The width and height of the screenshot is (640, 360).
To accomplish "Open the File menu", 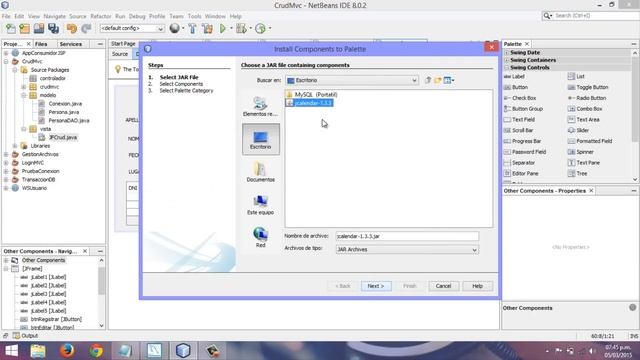I will click(6, 16).
